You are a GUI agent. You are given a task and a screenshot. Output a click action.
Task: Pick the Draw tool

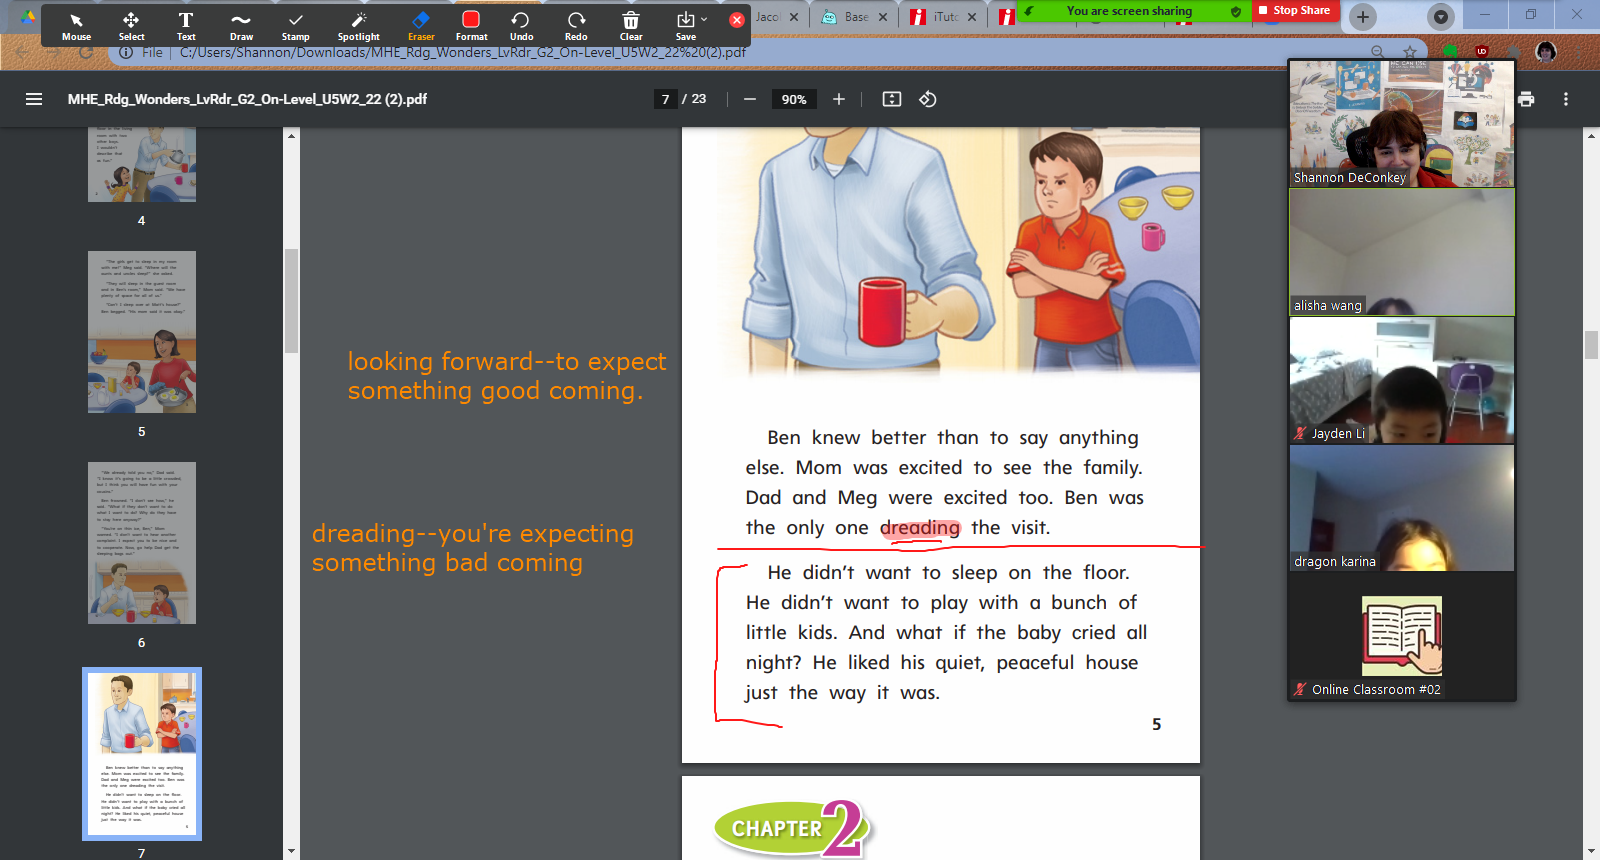pyautogui.click(x=241, y=26)
